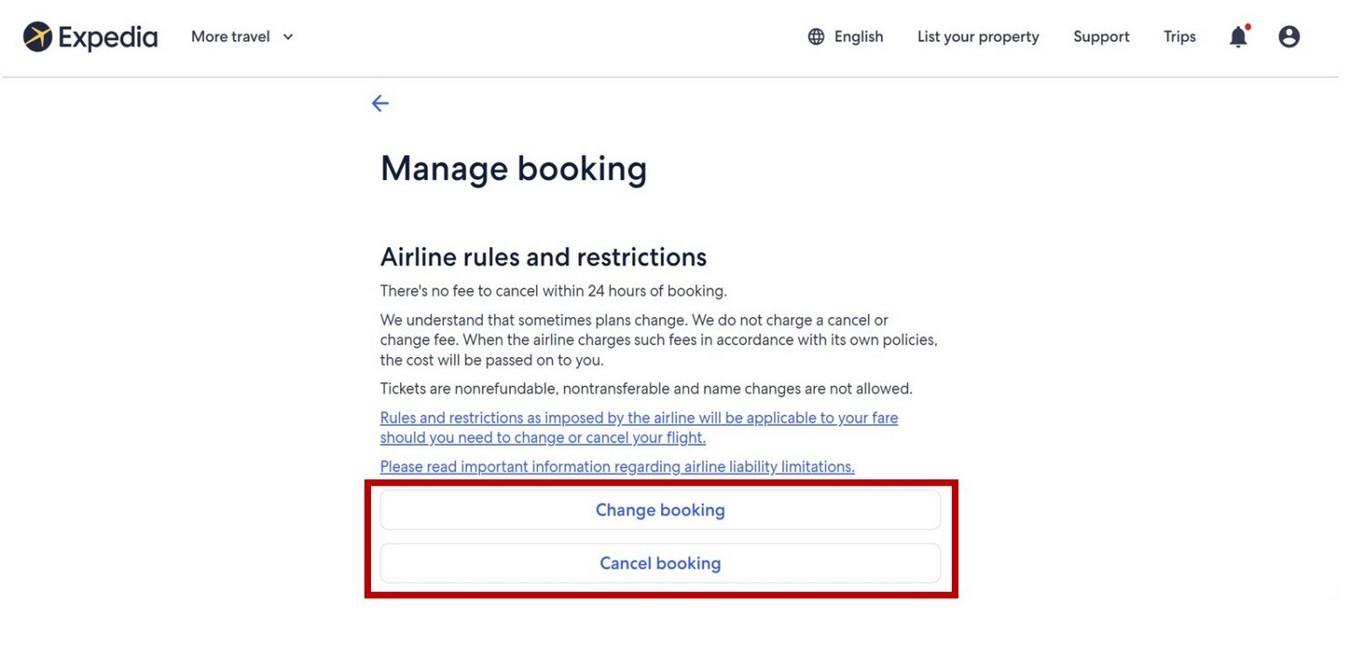This screenshot has height=662, width=1350.
Task: Expand the chevron beside More travel
Action: (288, 37)
